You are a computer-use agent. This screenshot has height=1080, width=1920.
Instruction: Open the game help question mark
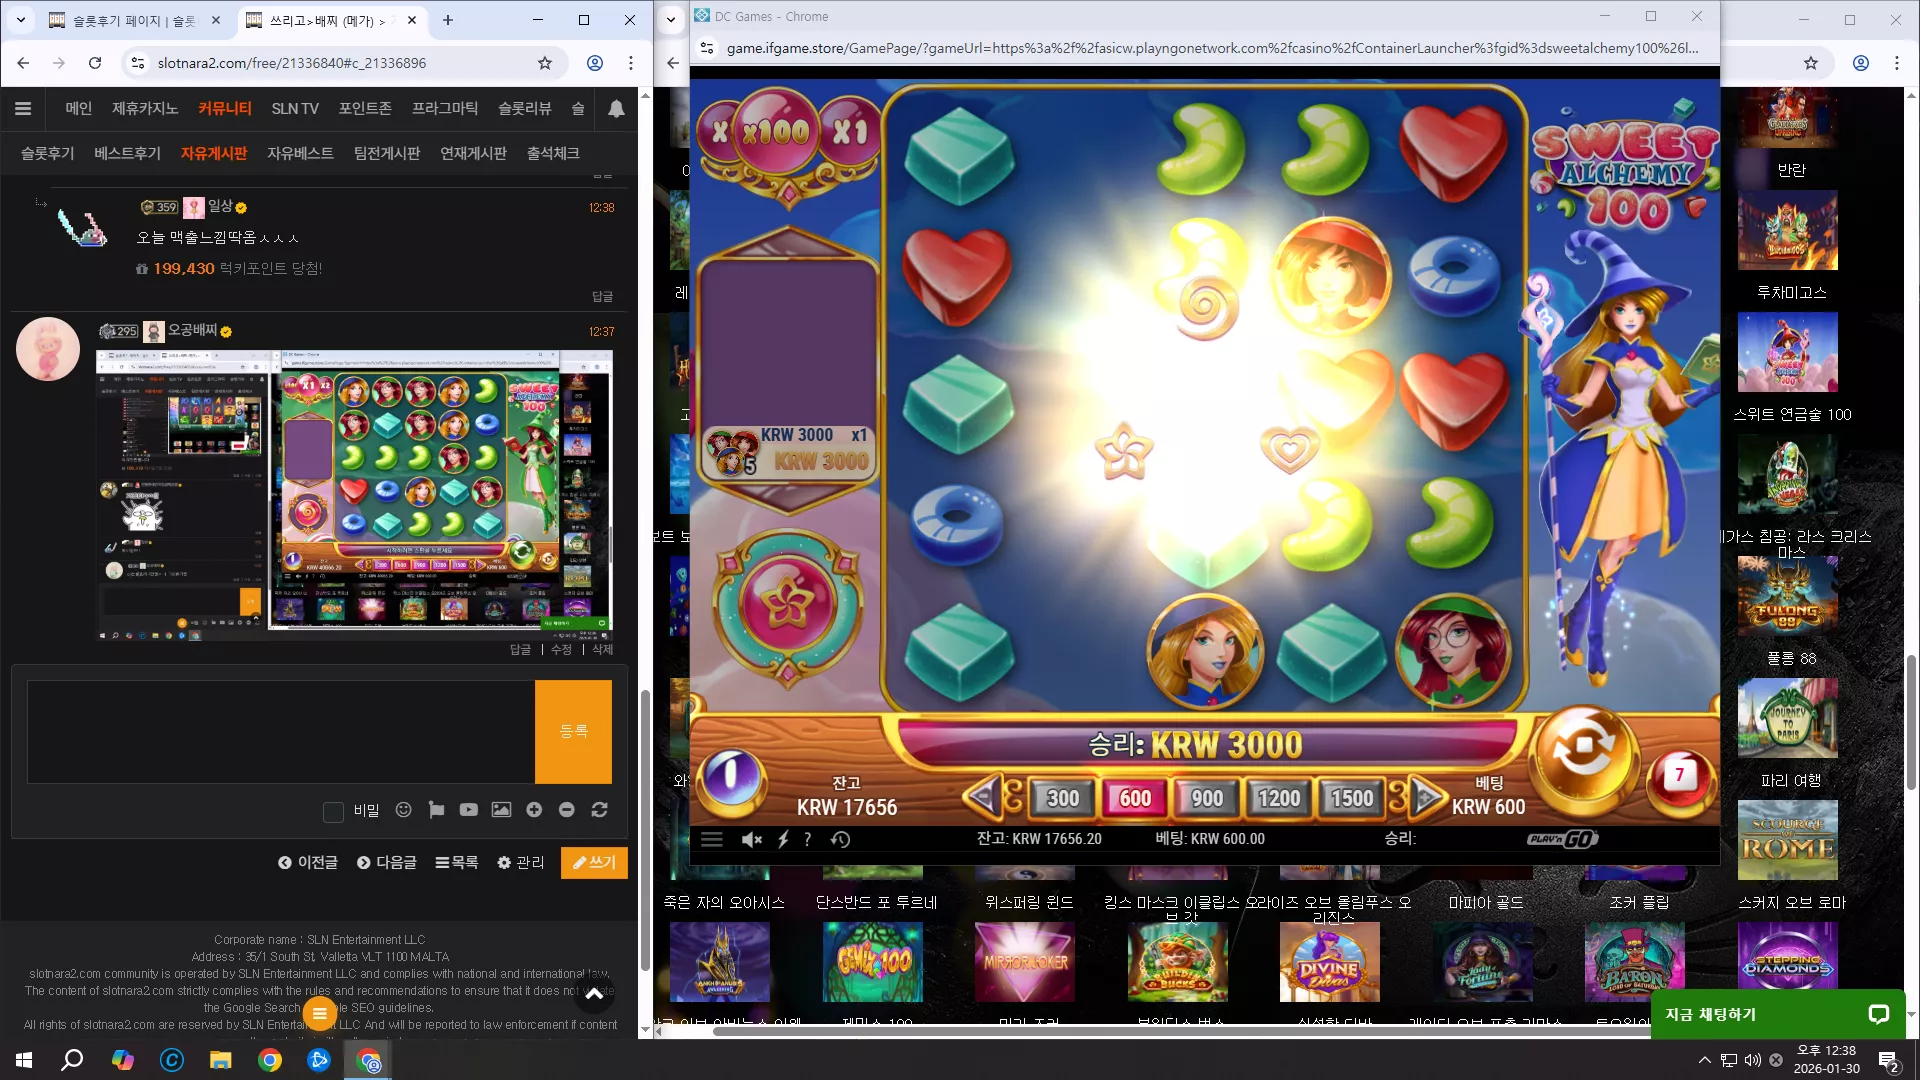click(807, 840)
